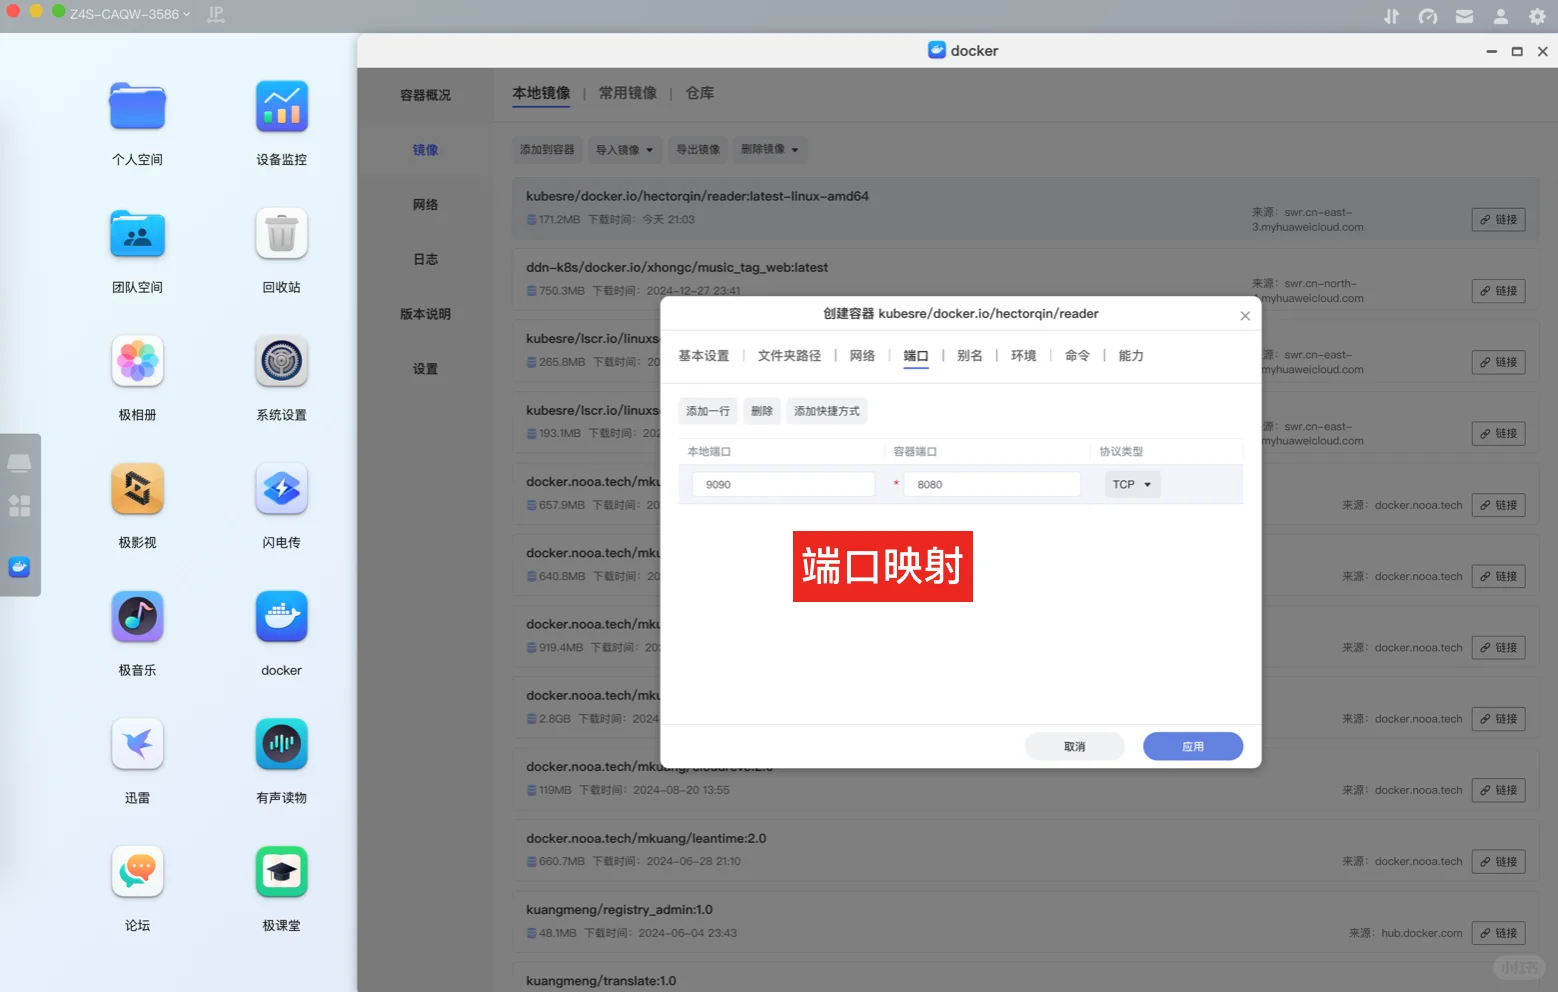Expand the 删除镜像 dropdown button

tap(769, 150)
